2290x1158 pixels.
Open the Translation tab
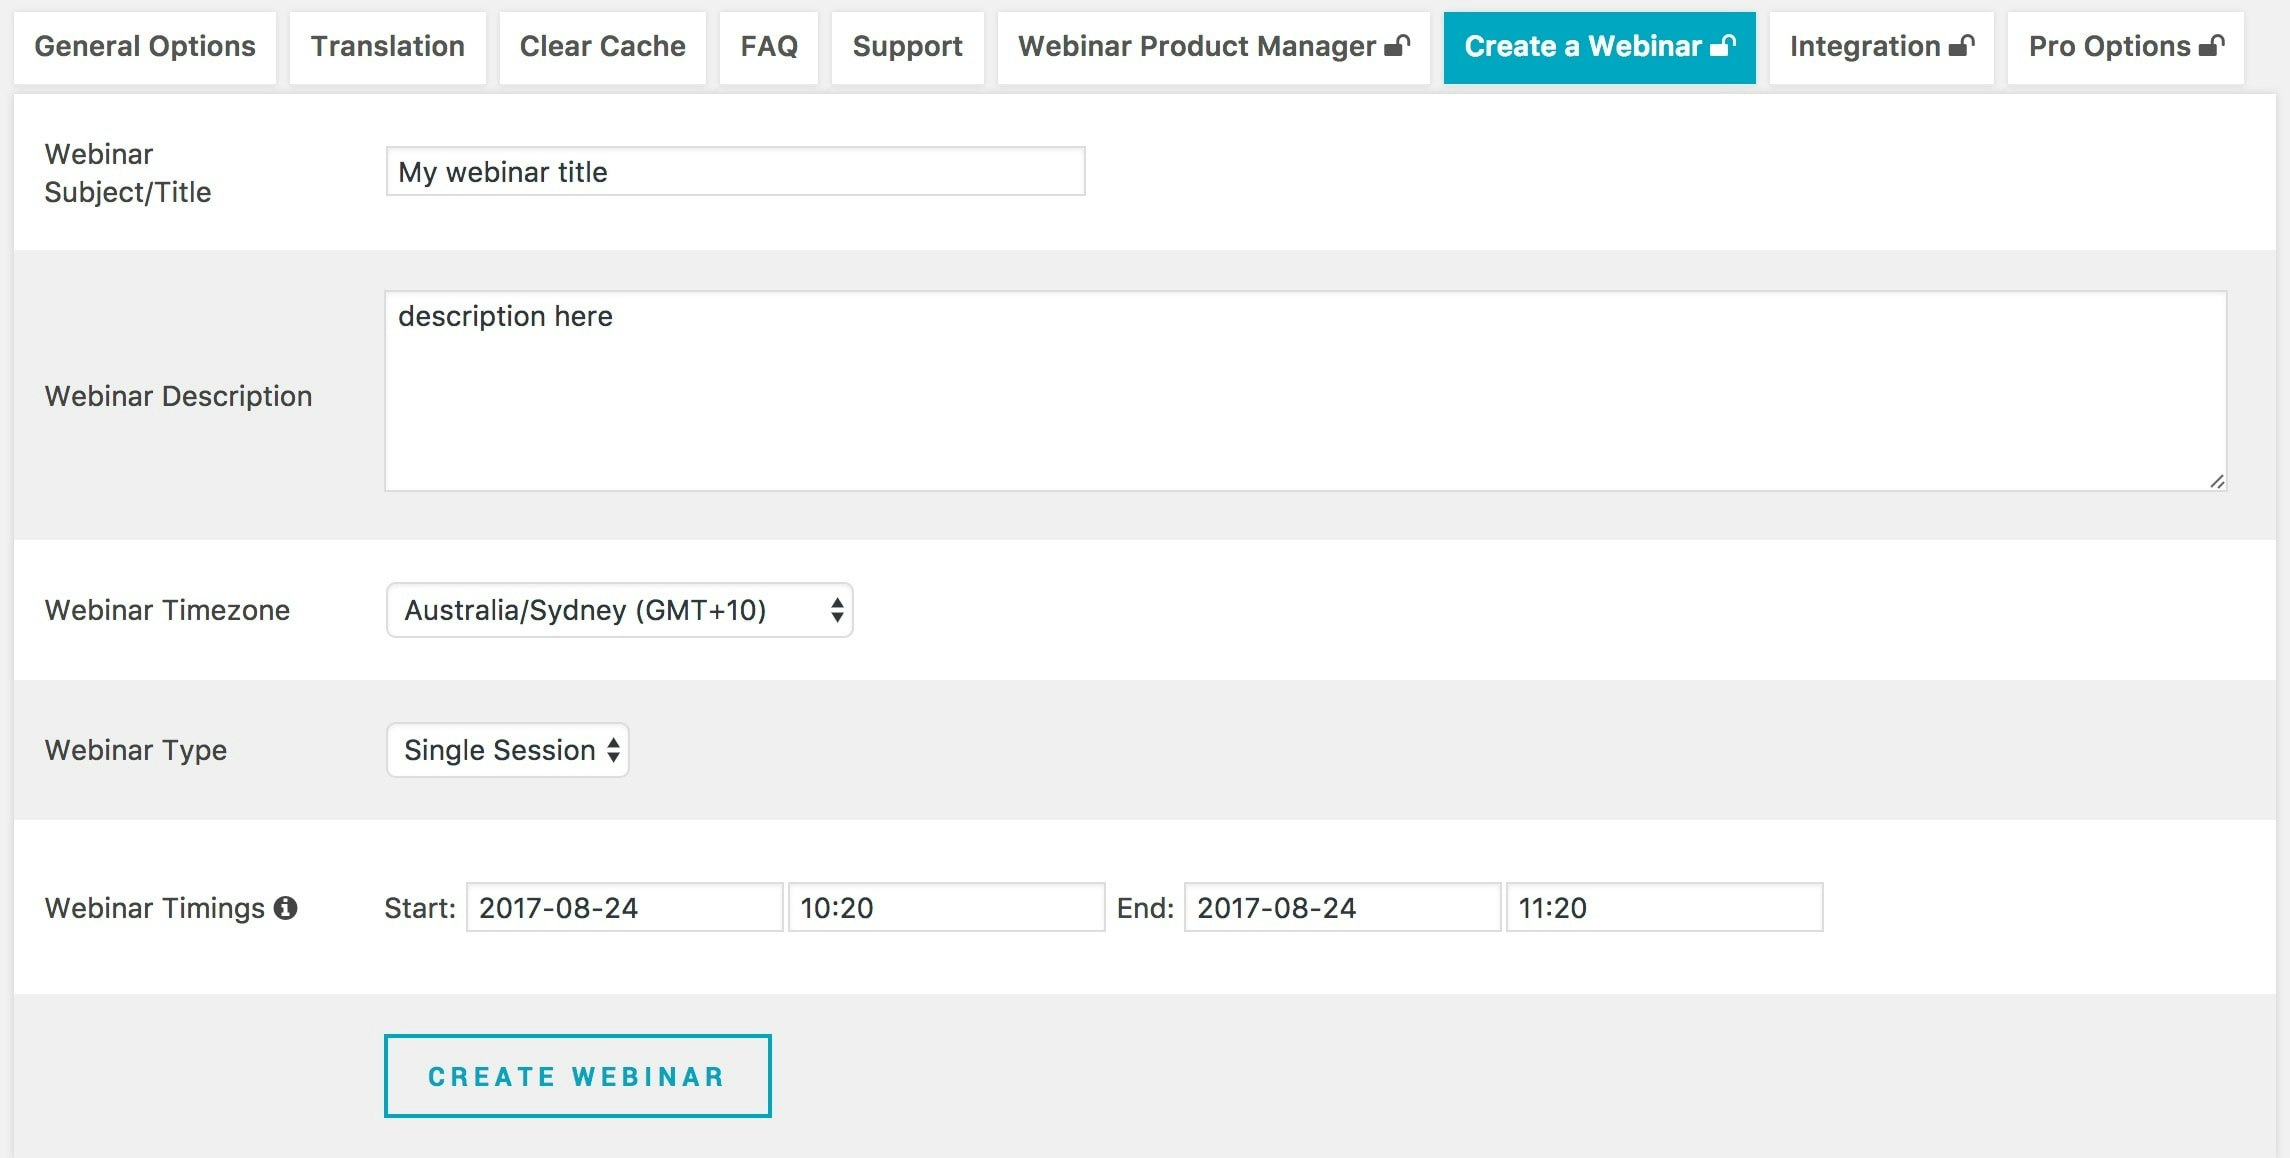387,45
